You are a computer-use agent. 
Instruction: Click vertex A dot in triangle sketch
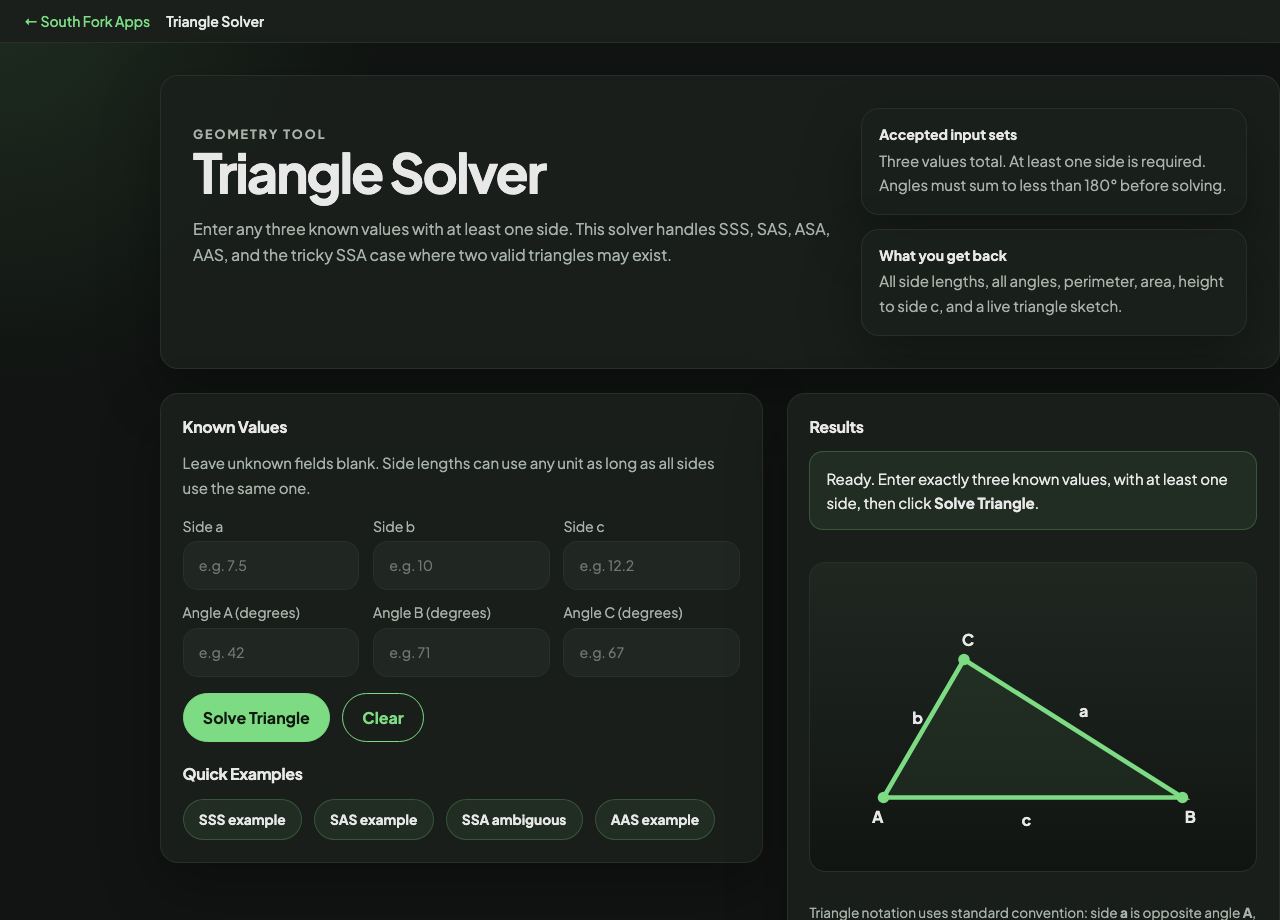tap(883, 797)
